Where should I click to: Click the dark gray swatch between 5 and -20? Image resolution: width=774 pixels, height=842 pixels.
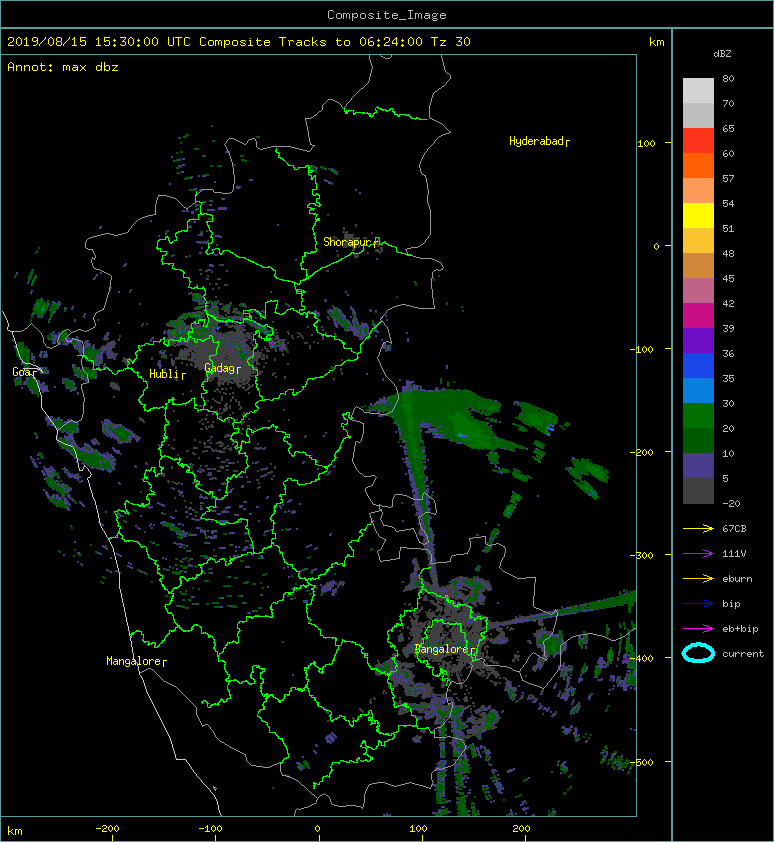click(698, 491)
